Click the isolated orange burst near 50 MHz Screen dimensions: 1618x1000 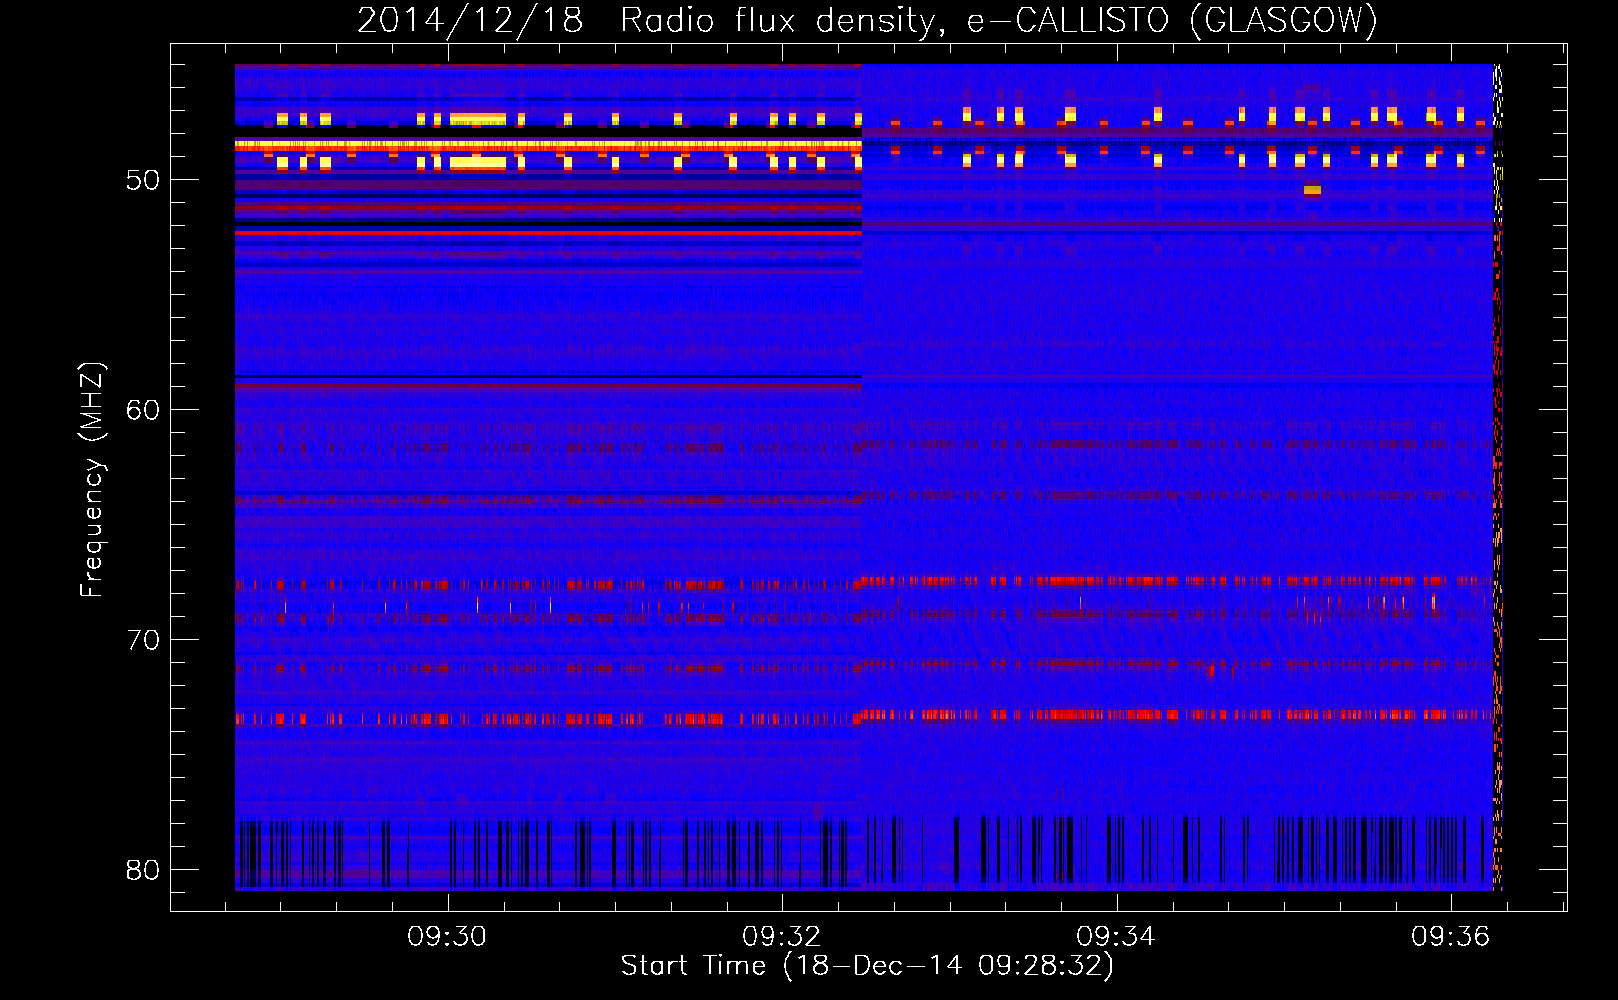pos(1312,190)
